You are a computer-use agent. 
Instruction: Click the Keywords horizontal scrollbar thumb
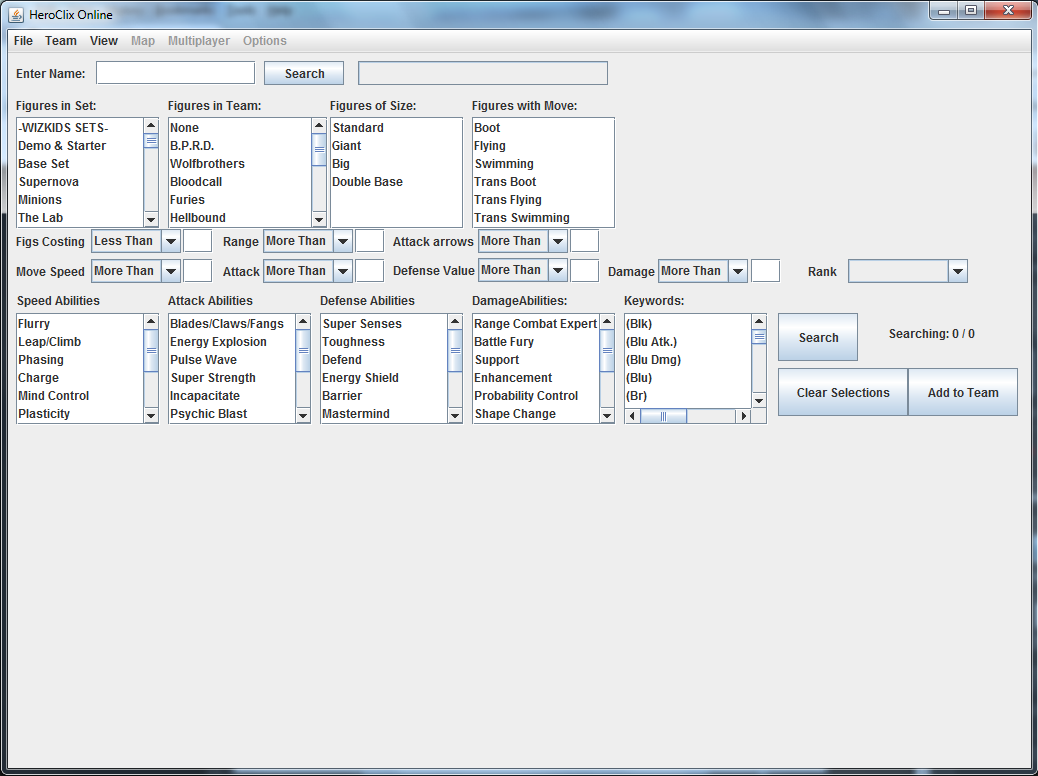663,416
